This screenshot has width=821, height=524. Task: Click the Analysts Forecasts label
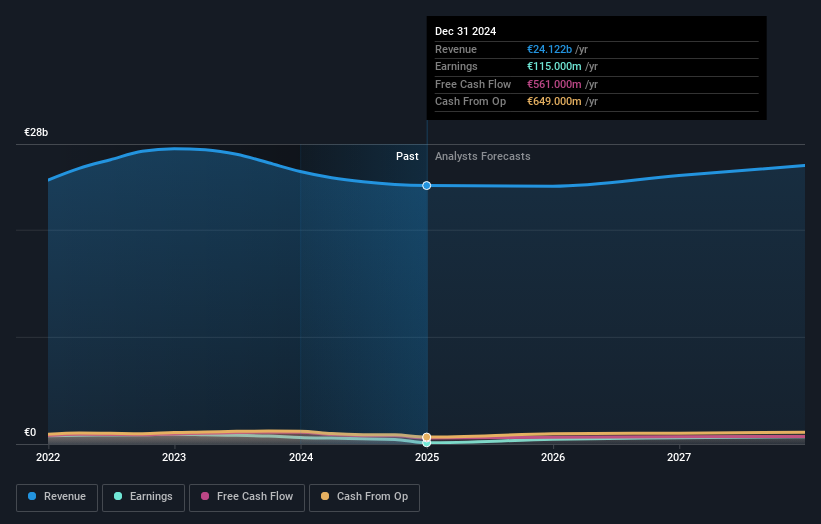483,156
